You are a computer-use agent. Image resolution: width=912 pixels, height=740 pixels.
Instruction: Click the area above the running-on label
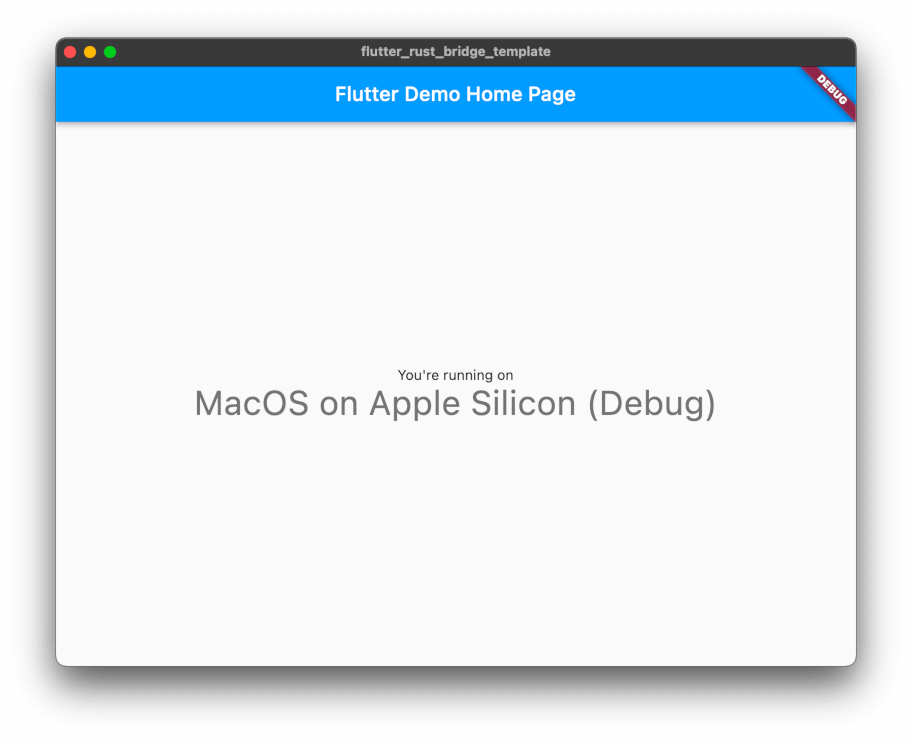point(455,250)
